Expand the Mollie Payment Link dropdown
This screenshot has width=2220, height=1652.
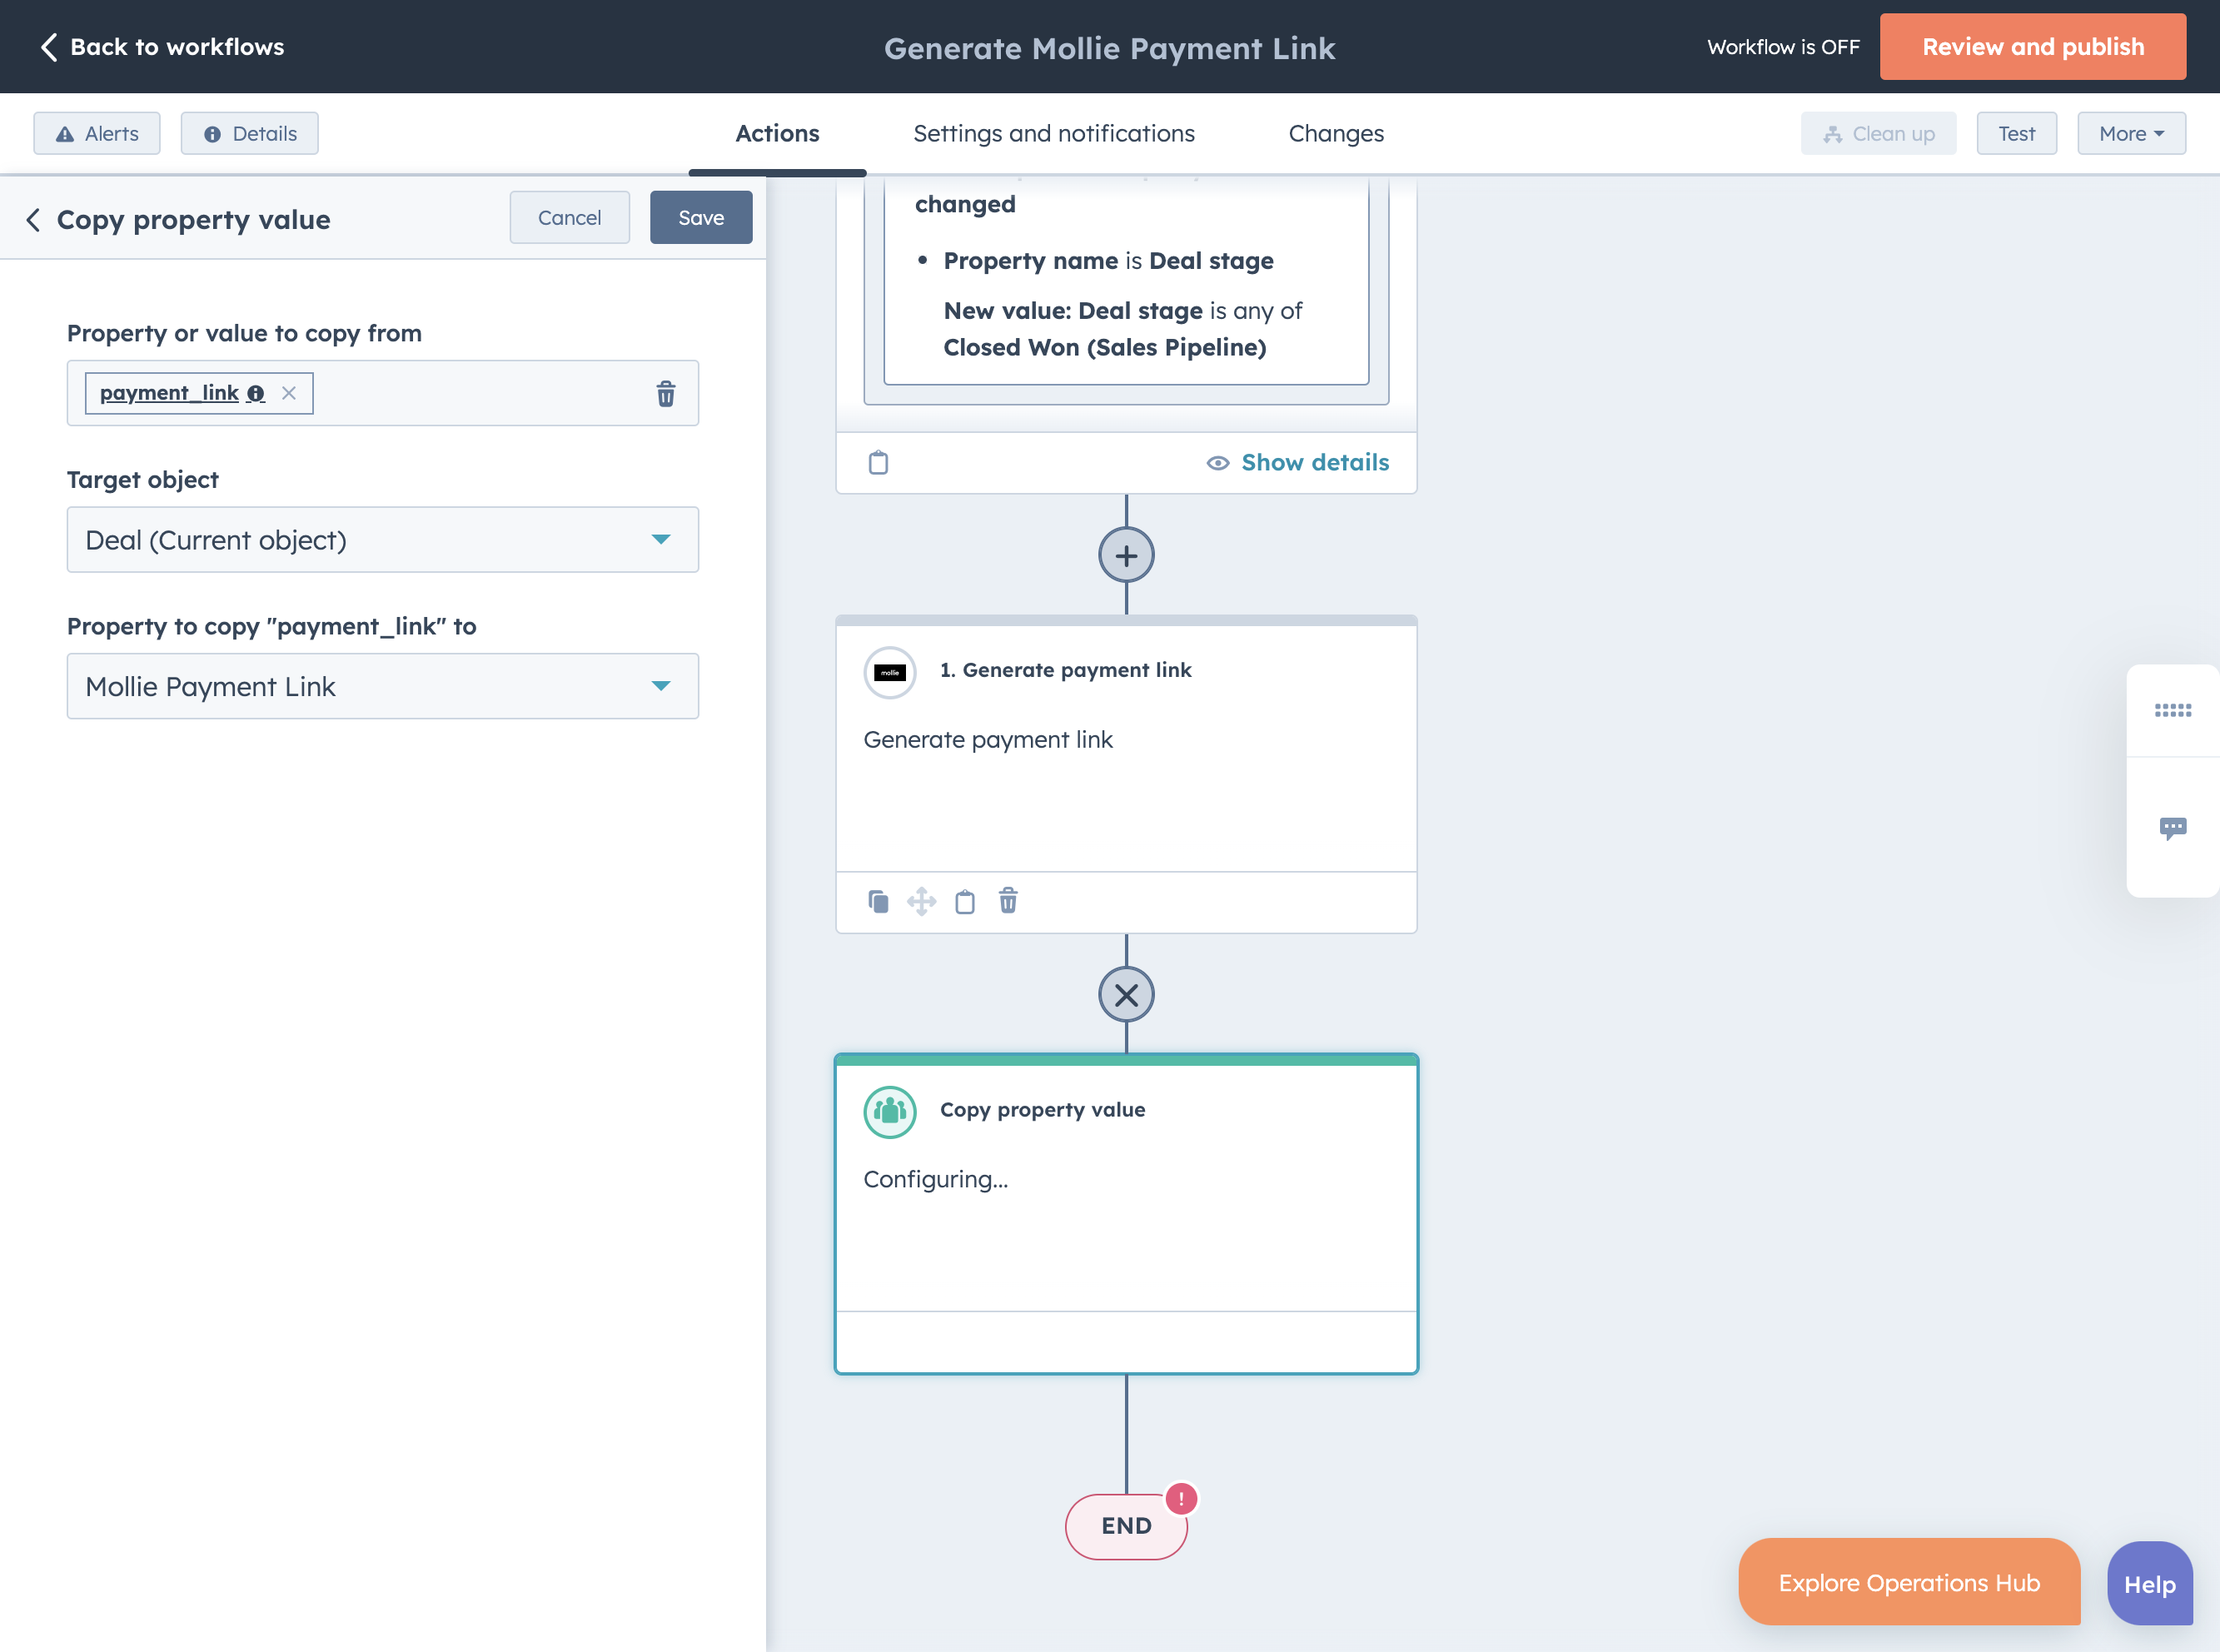tap(383, 686)
